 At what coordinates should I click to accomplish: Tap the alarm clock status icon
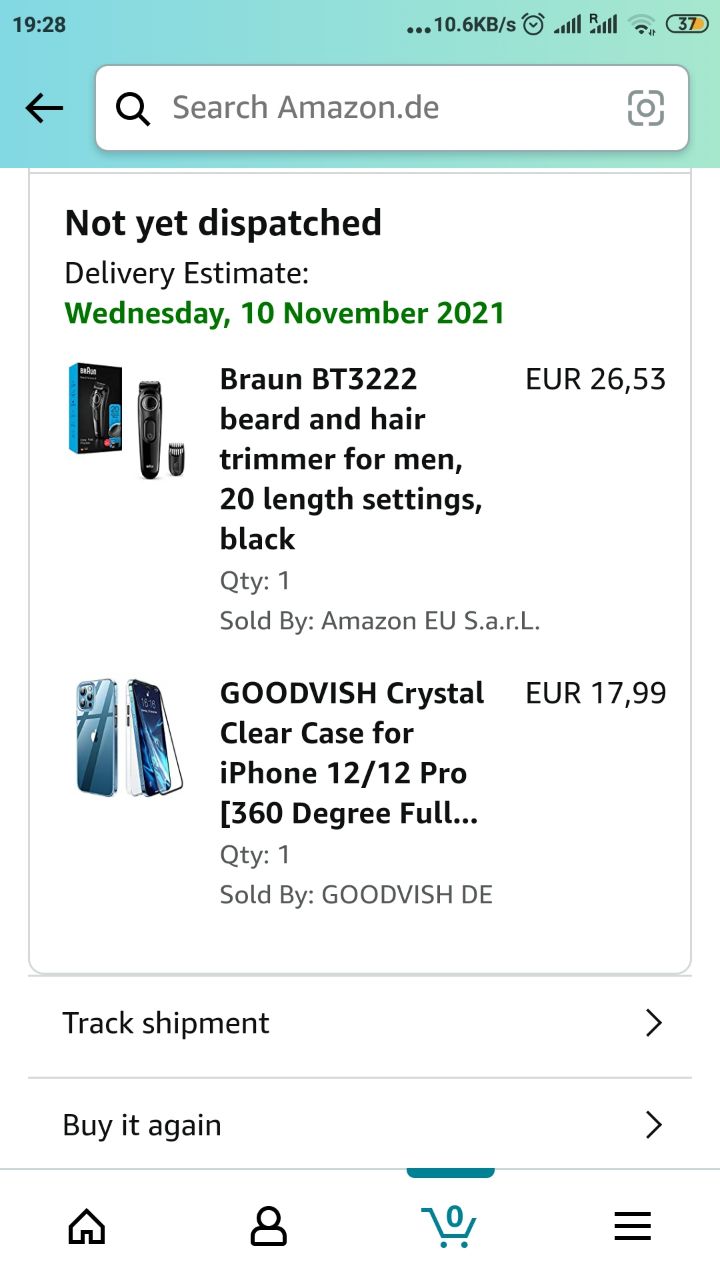tap(535, 25)
